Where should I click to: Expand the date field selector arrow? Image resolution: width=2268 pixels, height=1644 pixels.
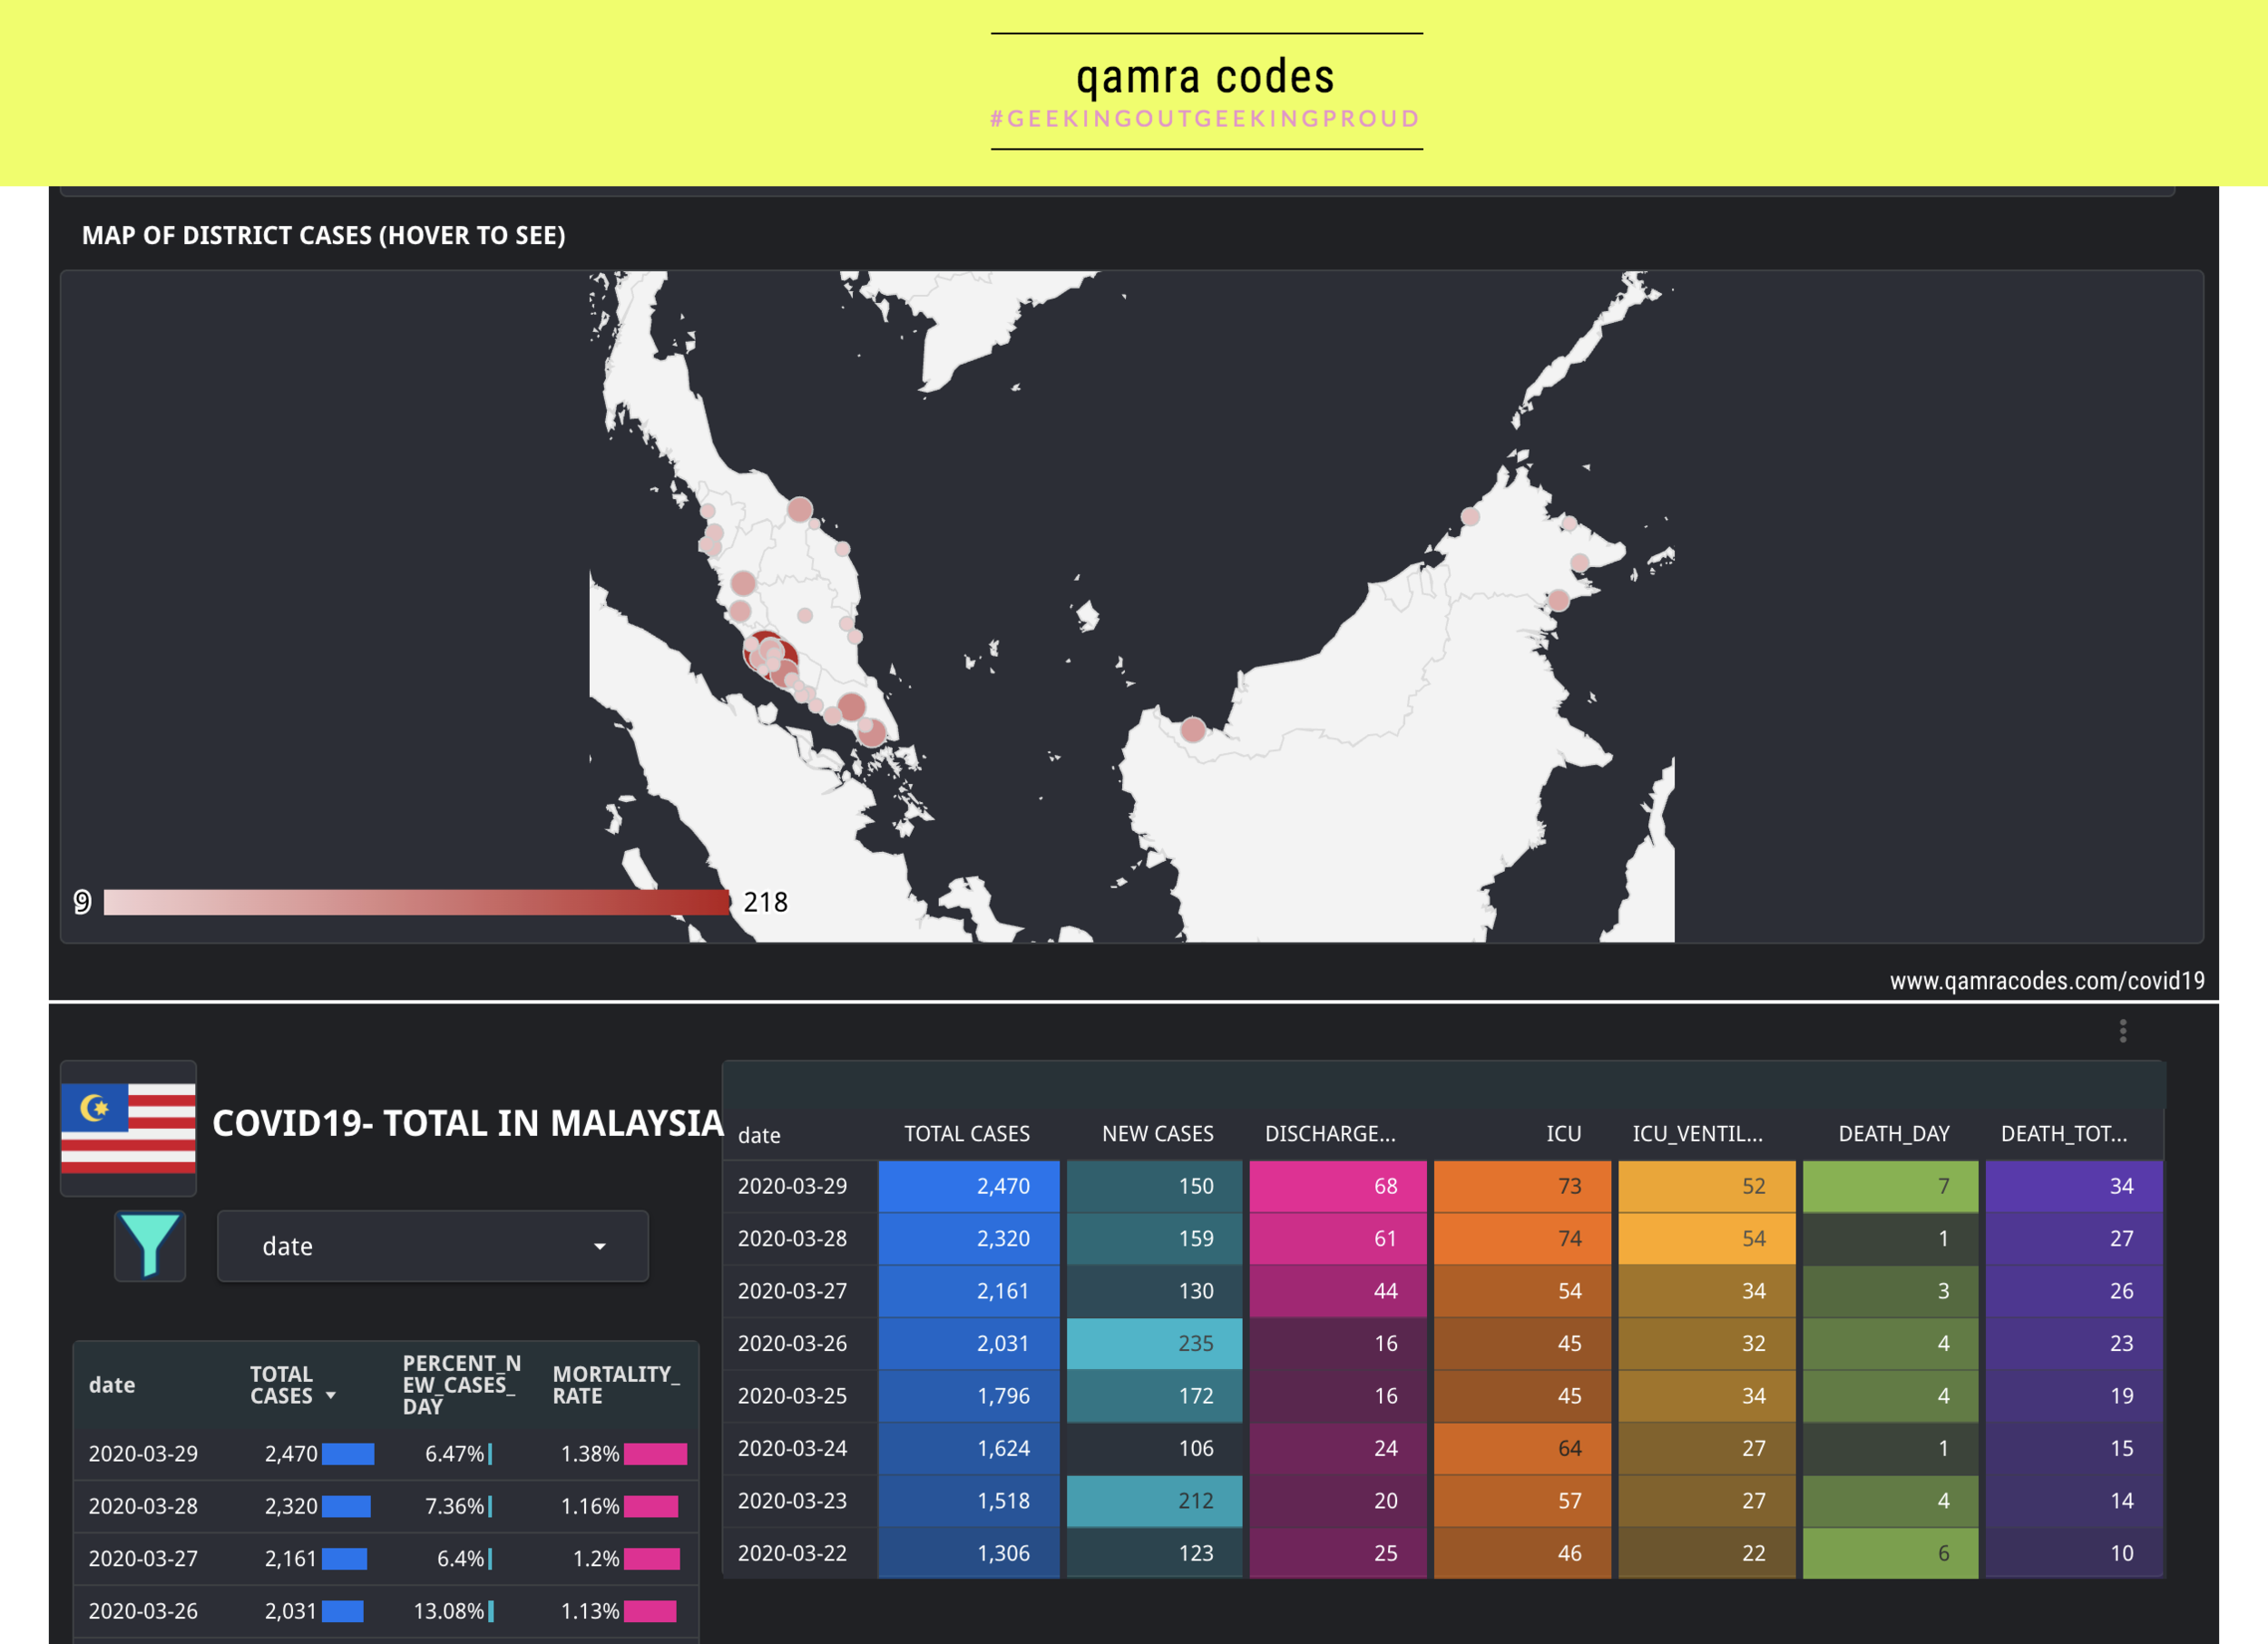pyautogui.click(x=598, y=1247)
